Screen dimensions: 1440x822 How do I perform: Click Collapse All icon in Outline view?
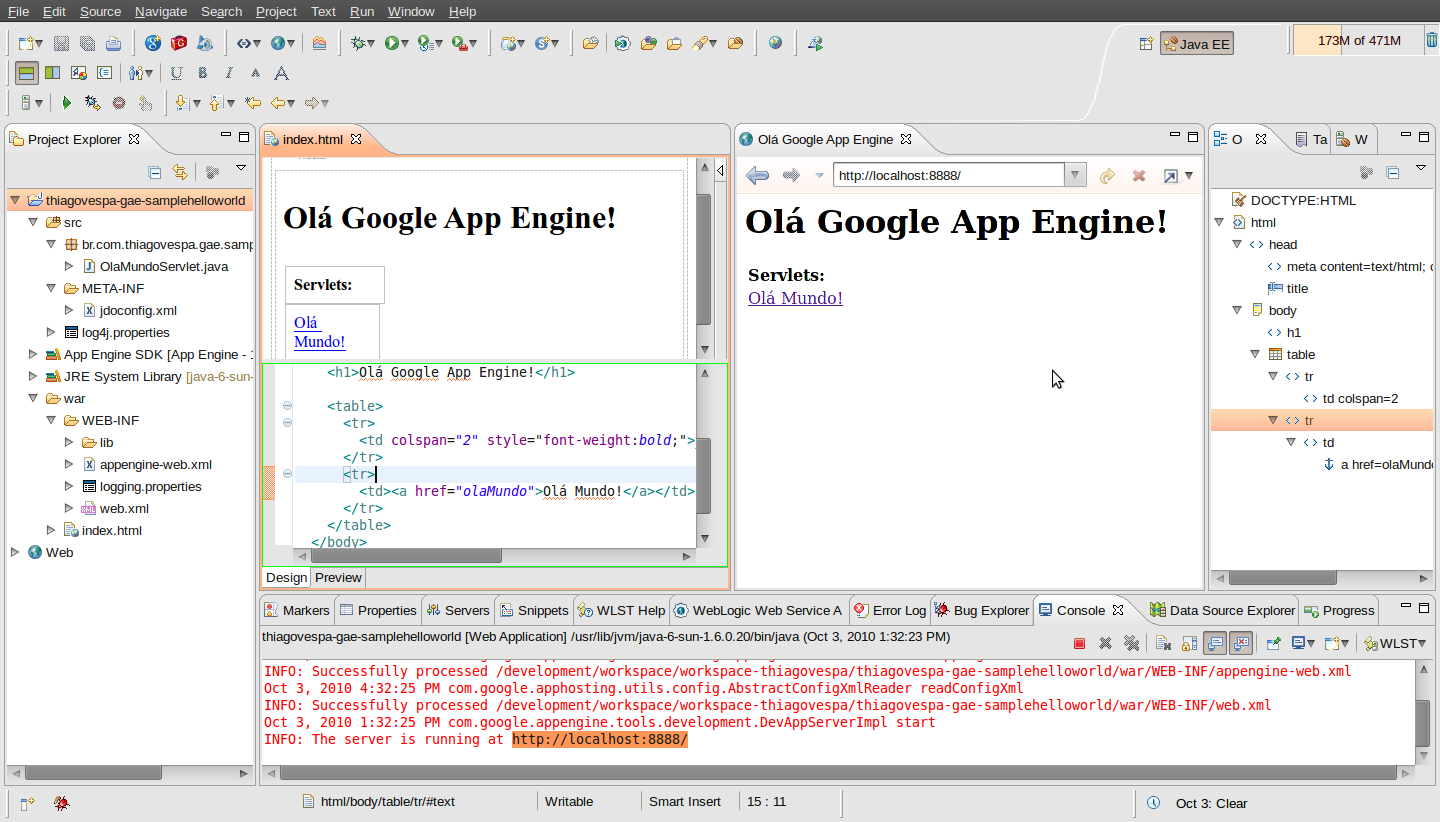(1393, 172)
